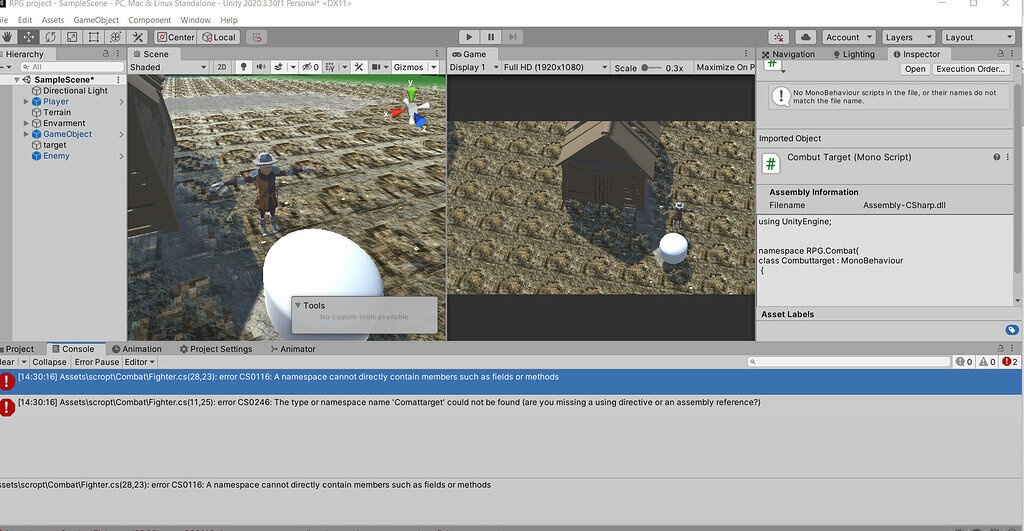
Task: Click the scene orientation gizmo
Action: [411, 111]
